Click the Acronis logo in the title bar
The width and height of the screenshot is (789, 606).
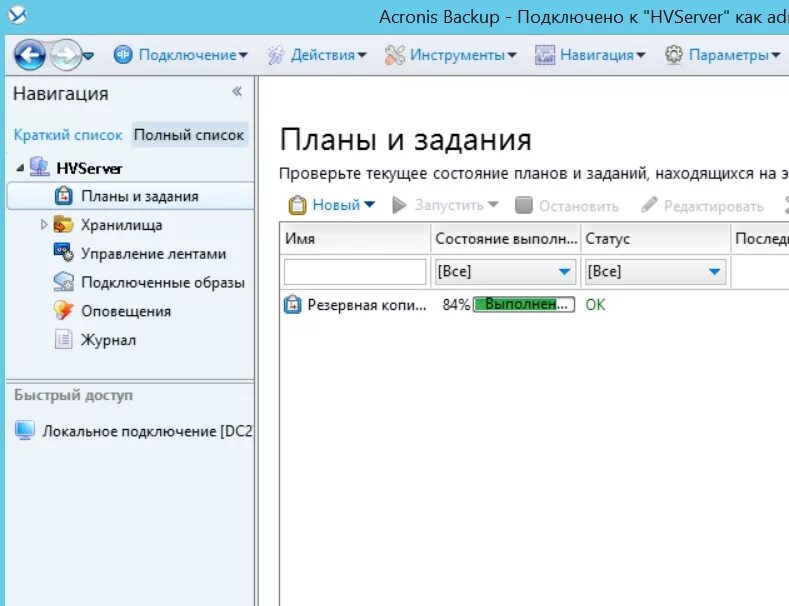[17, 15]
